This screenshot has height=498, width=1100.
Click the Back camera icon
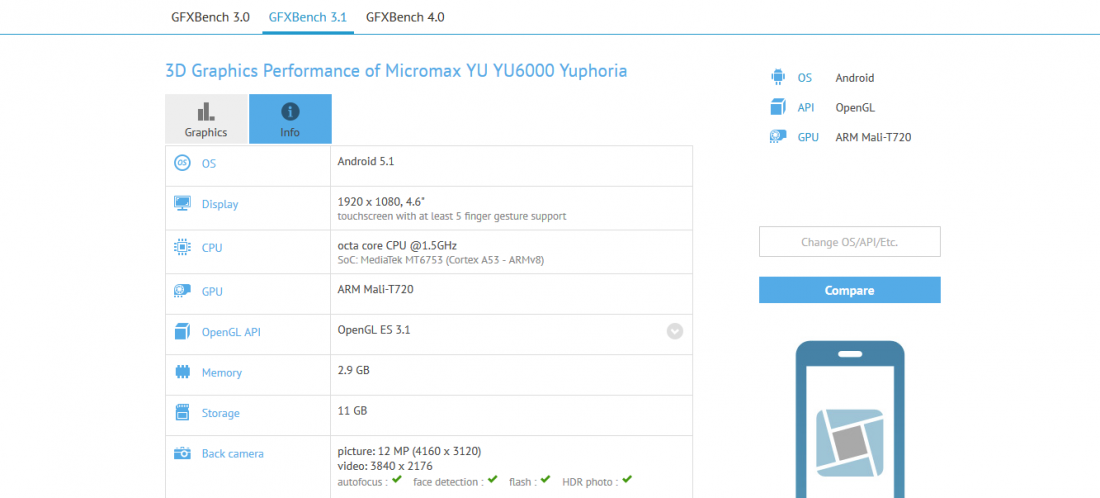(x=182, y=453)
